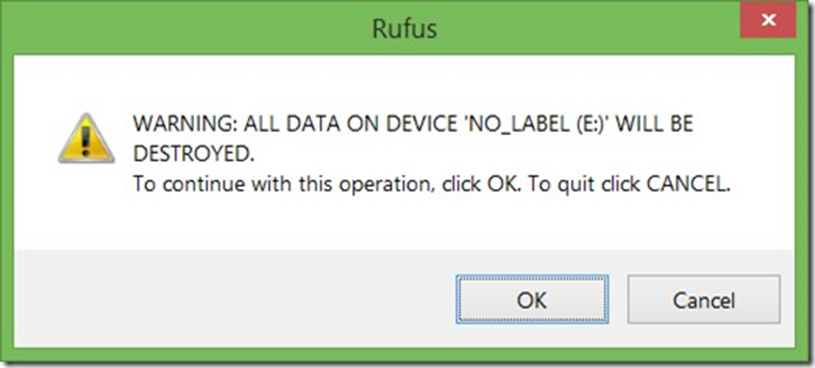Click the yellow warning triangle icon
The width and height of the screenshot is (815, 368).
(x=86, y=138)
